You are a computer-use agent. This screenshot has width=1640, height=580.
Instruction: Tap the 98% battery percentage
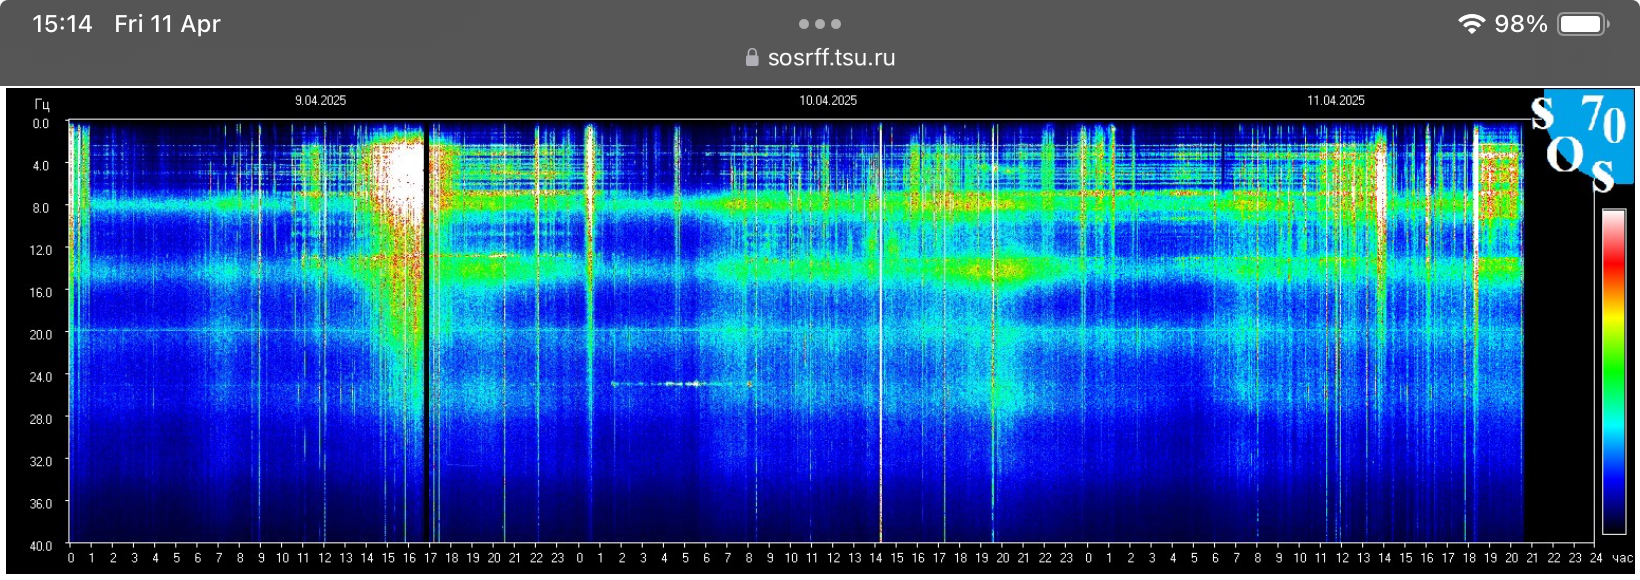pos(1521,24)
